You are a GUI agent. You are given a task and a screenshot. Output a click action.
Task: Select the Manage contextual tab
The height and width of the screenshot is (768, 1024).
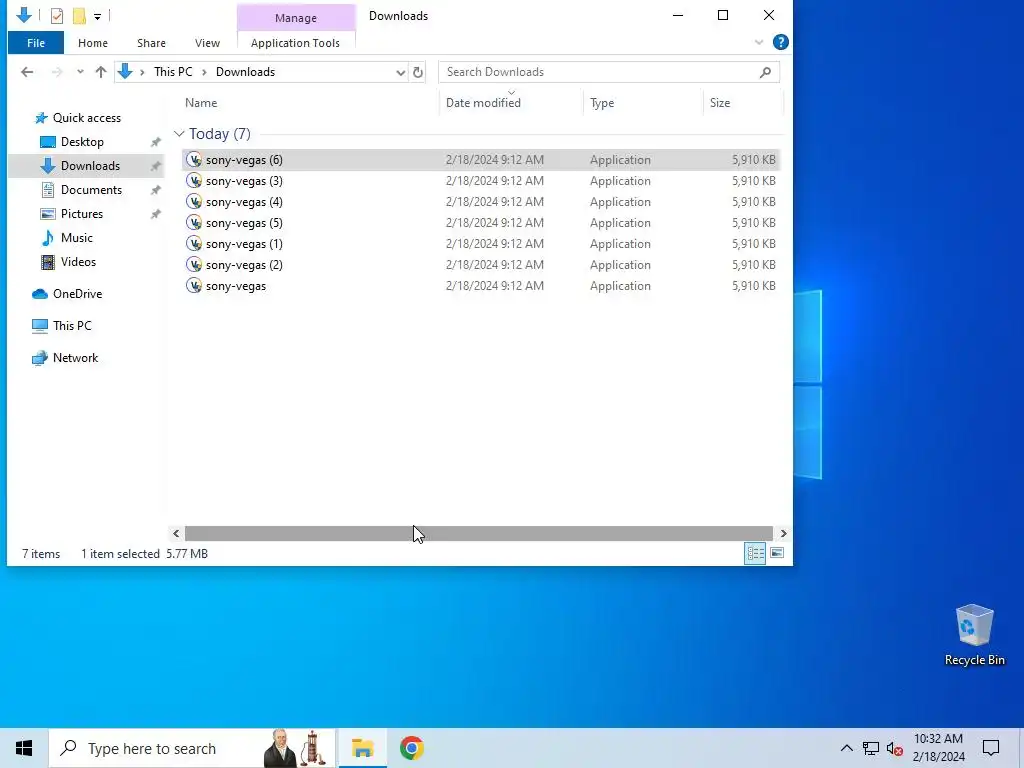[x=296, y=18]
